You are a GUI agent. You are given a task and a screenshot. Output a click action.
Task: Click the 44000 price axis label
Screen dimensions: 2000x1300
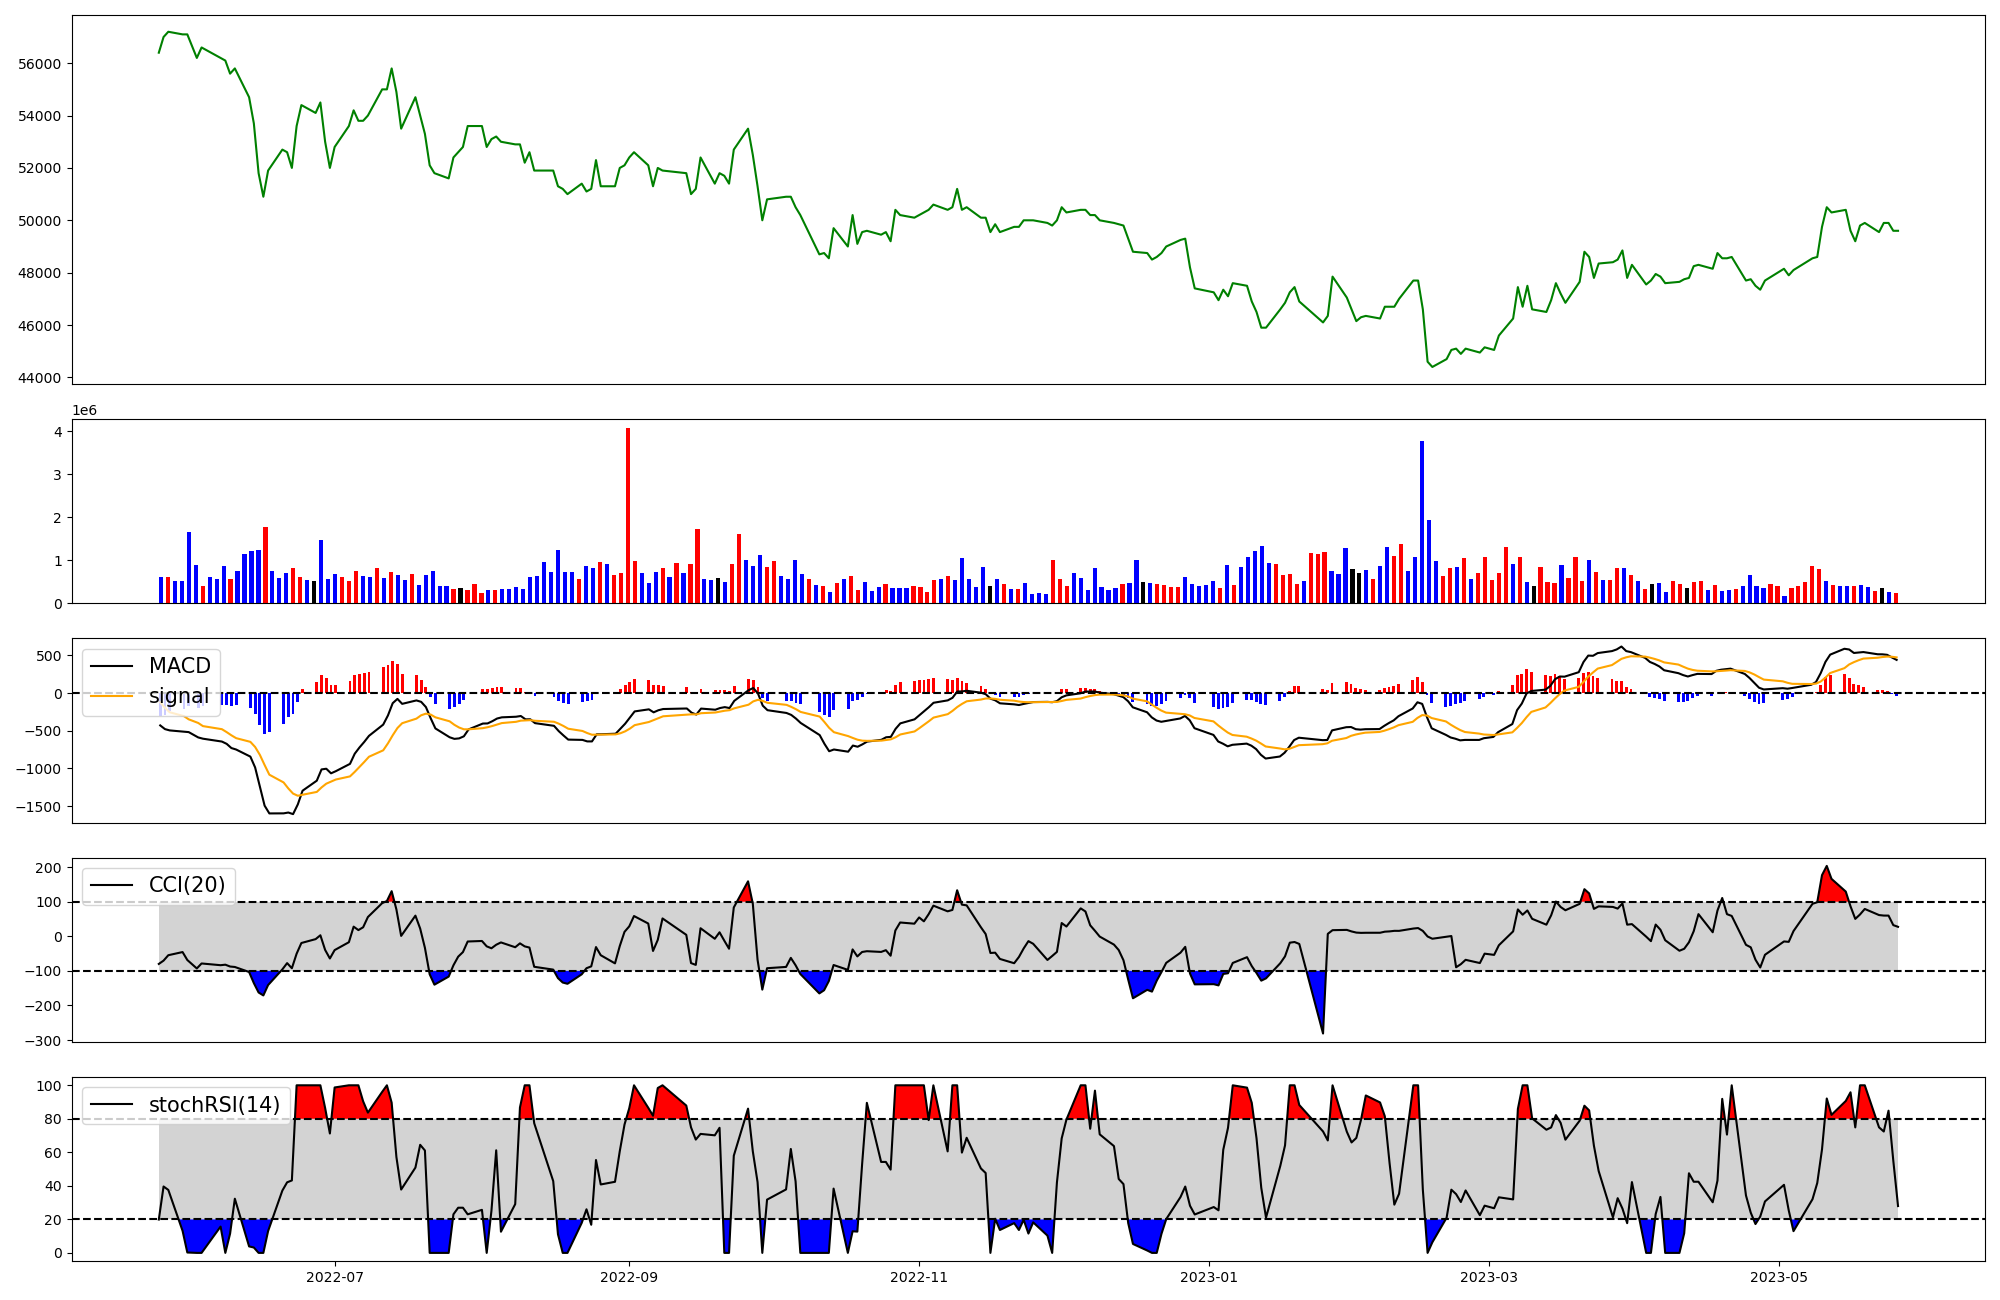click(x=40, y=378)
